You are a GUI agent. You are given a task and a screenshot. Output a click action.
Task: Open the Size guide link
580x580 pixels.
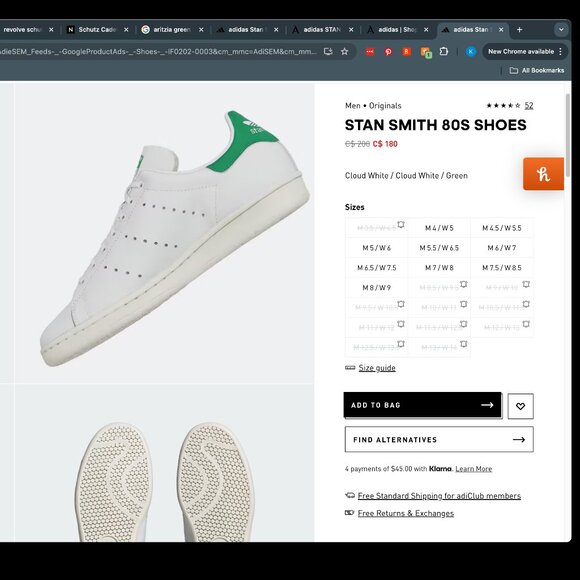click(377, 368)
